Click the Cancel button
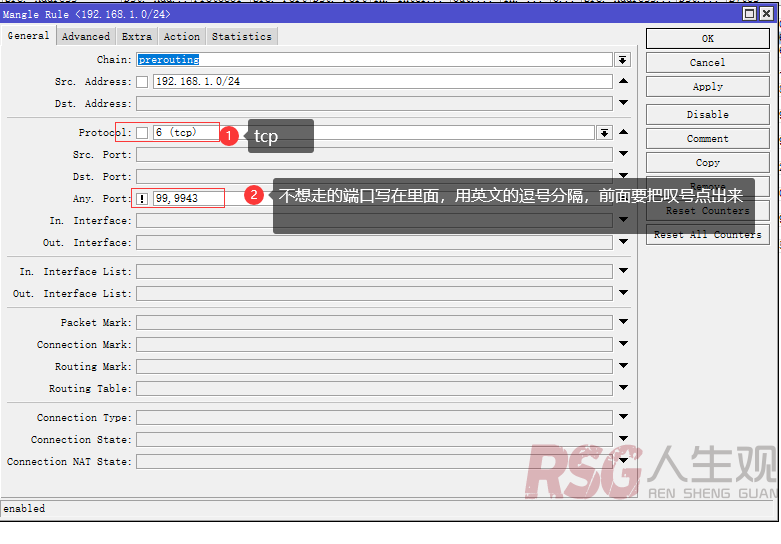 click(x=707, y=62)
